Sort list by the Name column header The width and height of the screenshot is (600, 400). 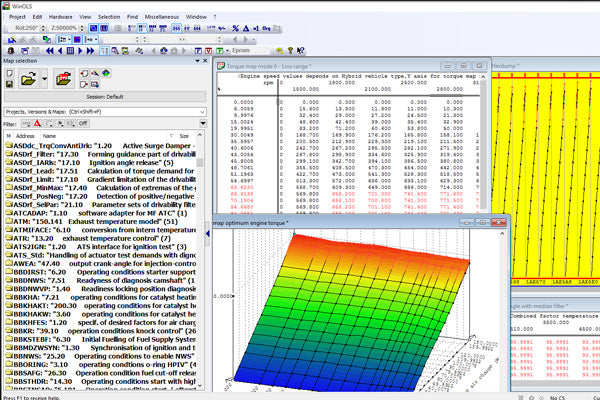(49, 136)
